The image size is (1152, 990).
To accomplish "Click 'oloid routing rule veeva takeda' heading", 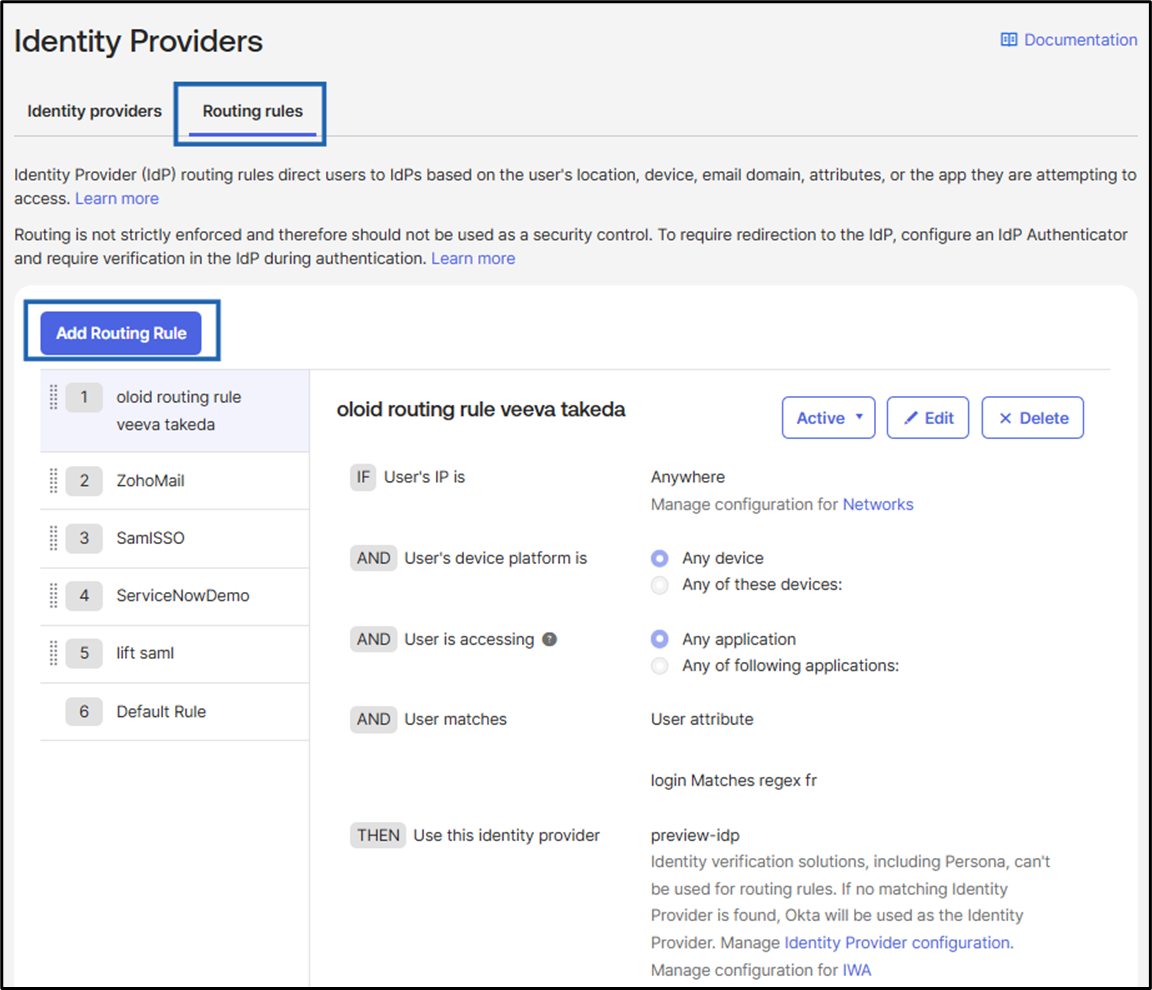I will pyautogui.click(x=480, y=409).
